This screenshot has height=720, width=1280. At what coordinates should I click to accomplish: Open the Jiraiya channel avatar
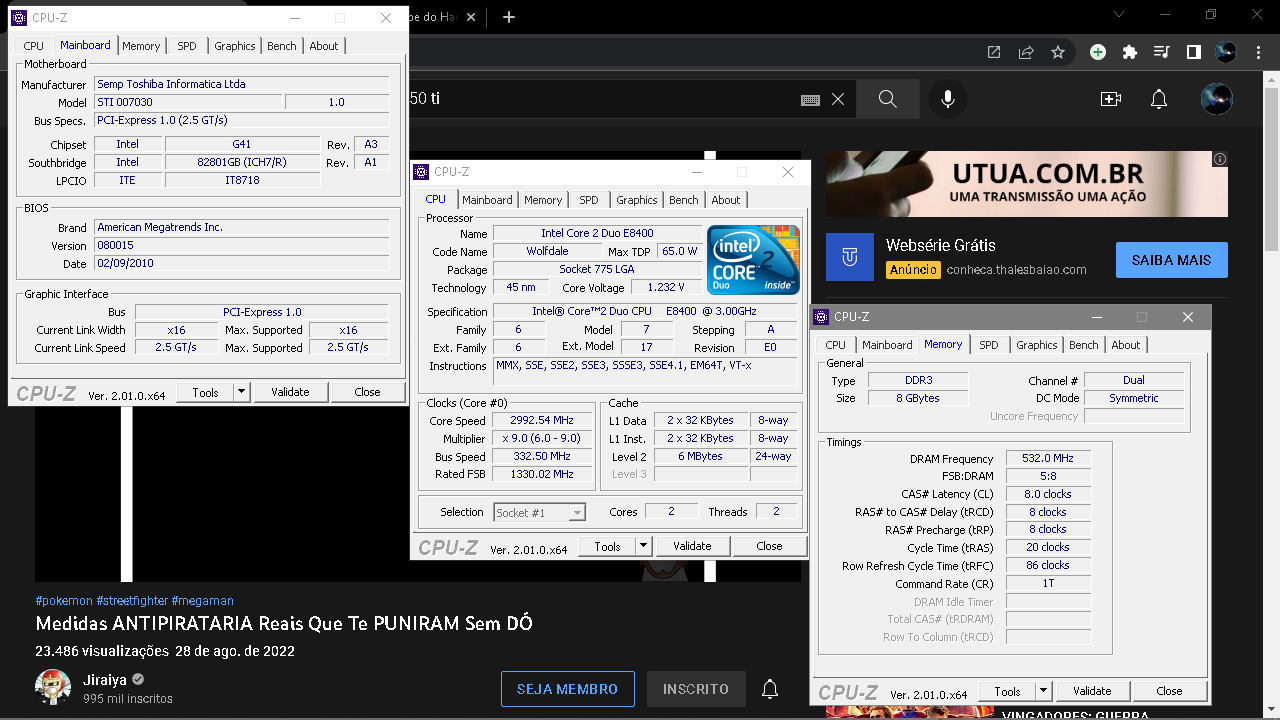tap(53, 687)
